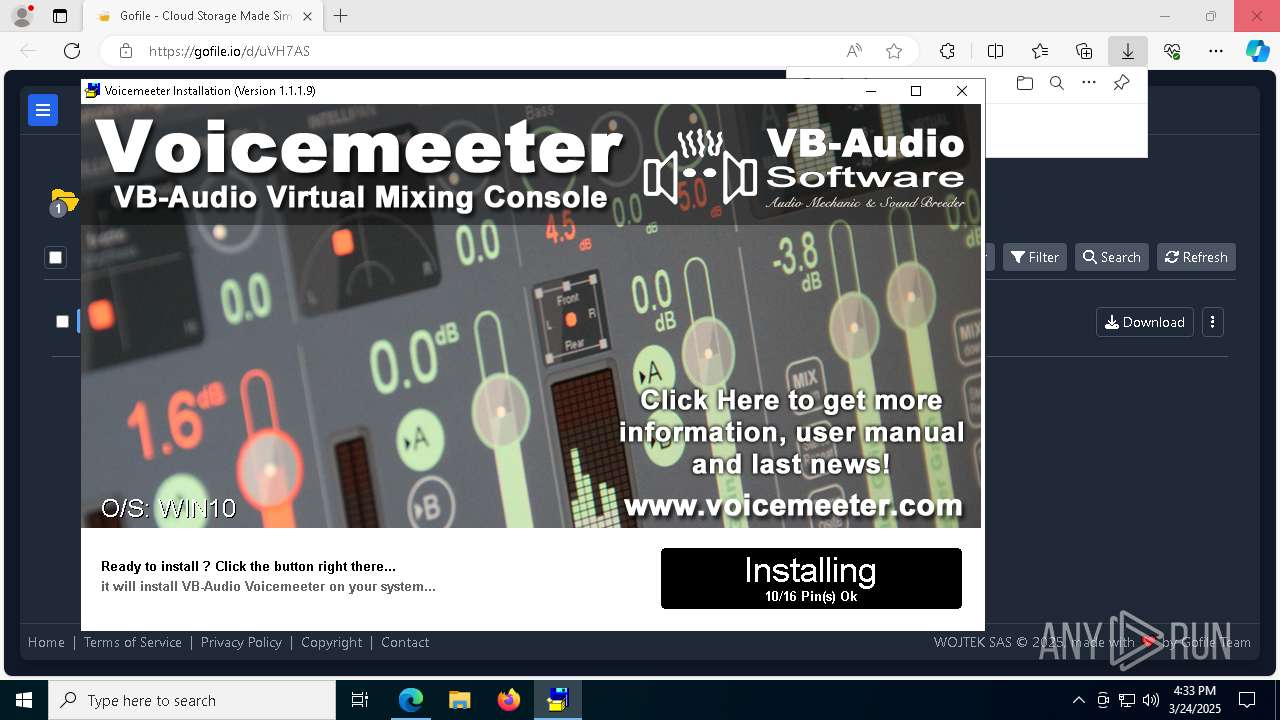The height and width of the screenshot is (720, 1280).
Task: Close the Gofile browser tab
Action: [x=307, y=16]
